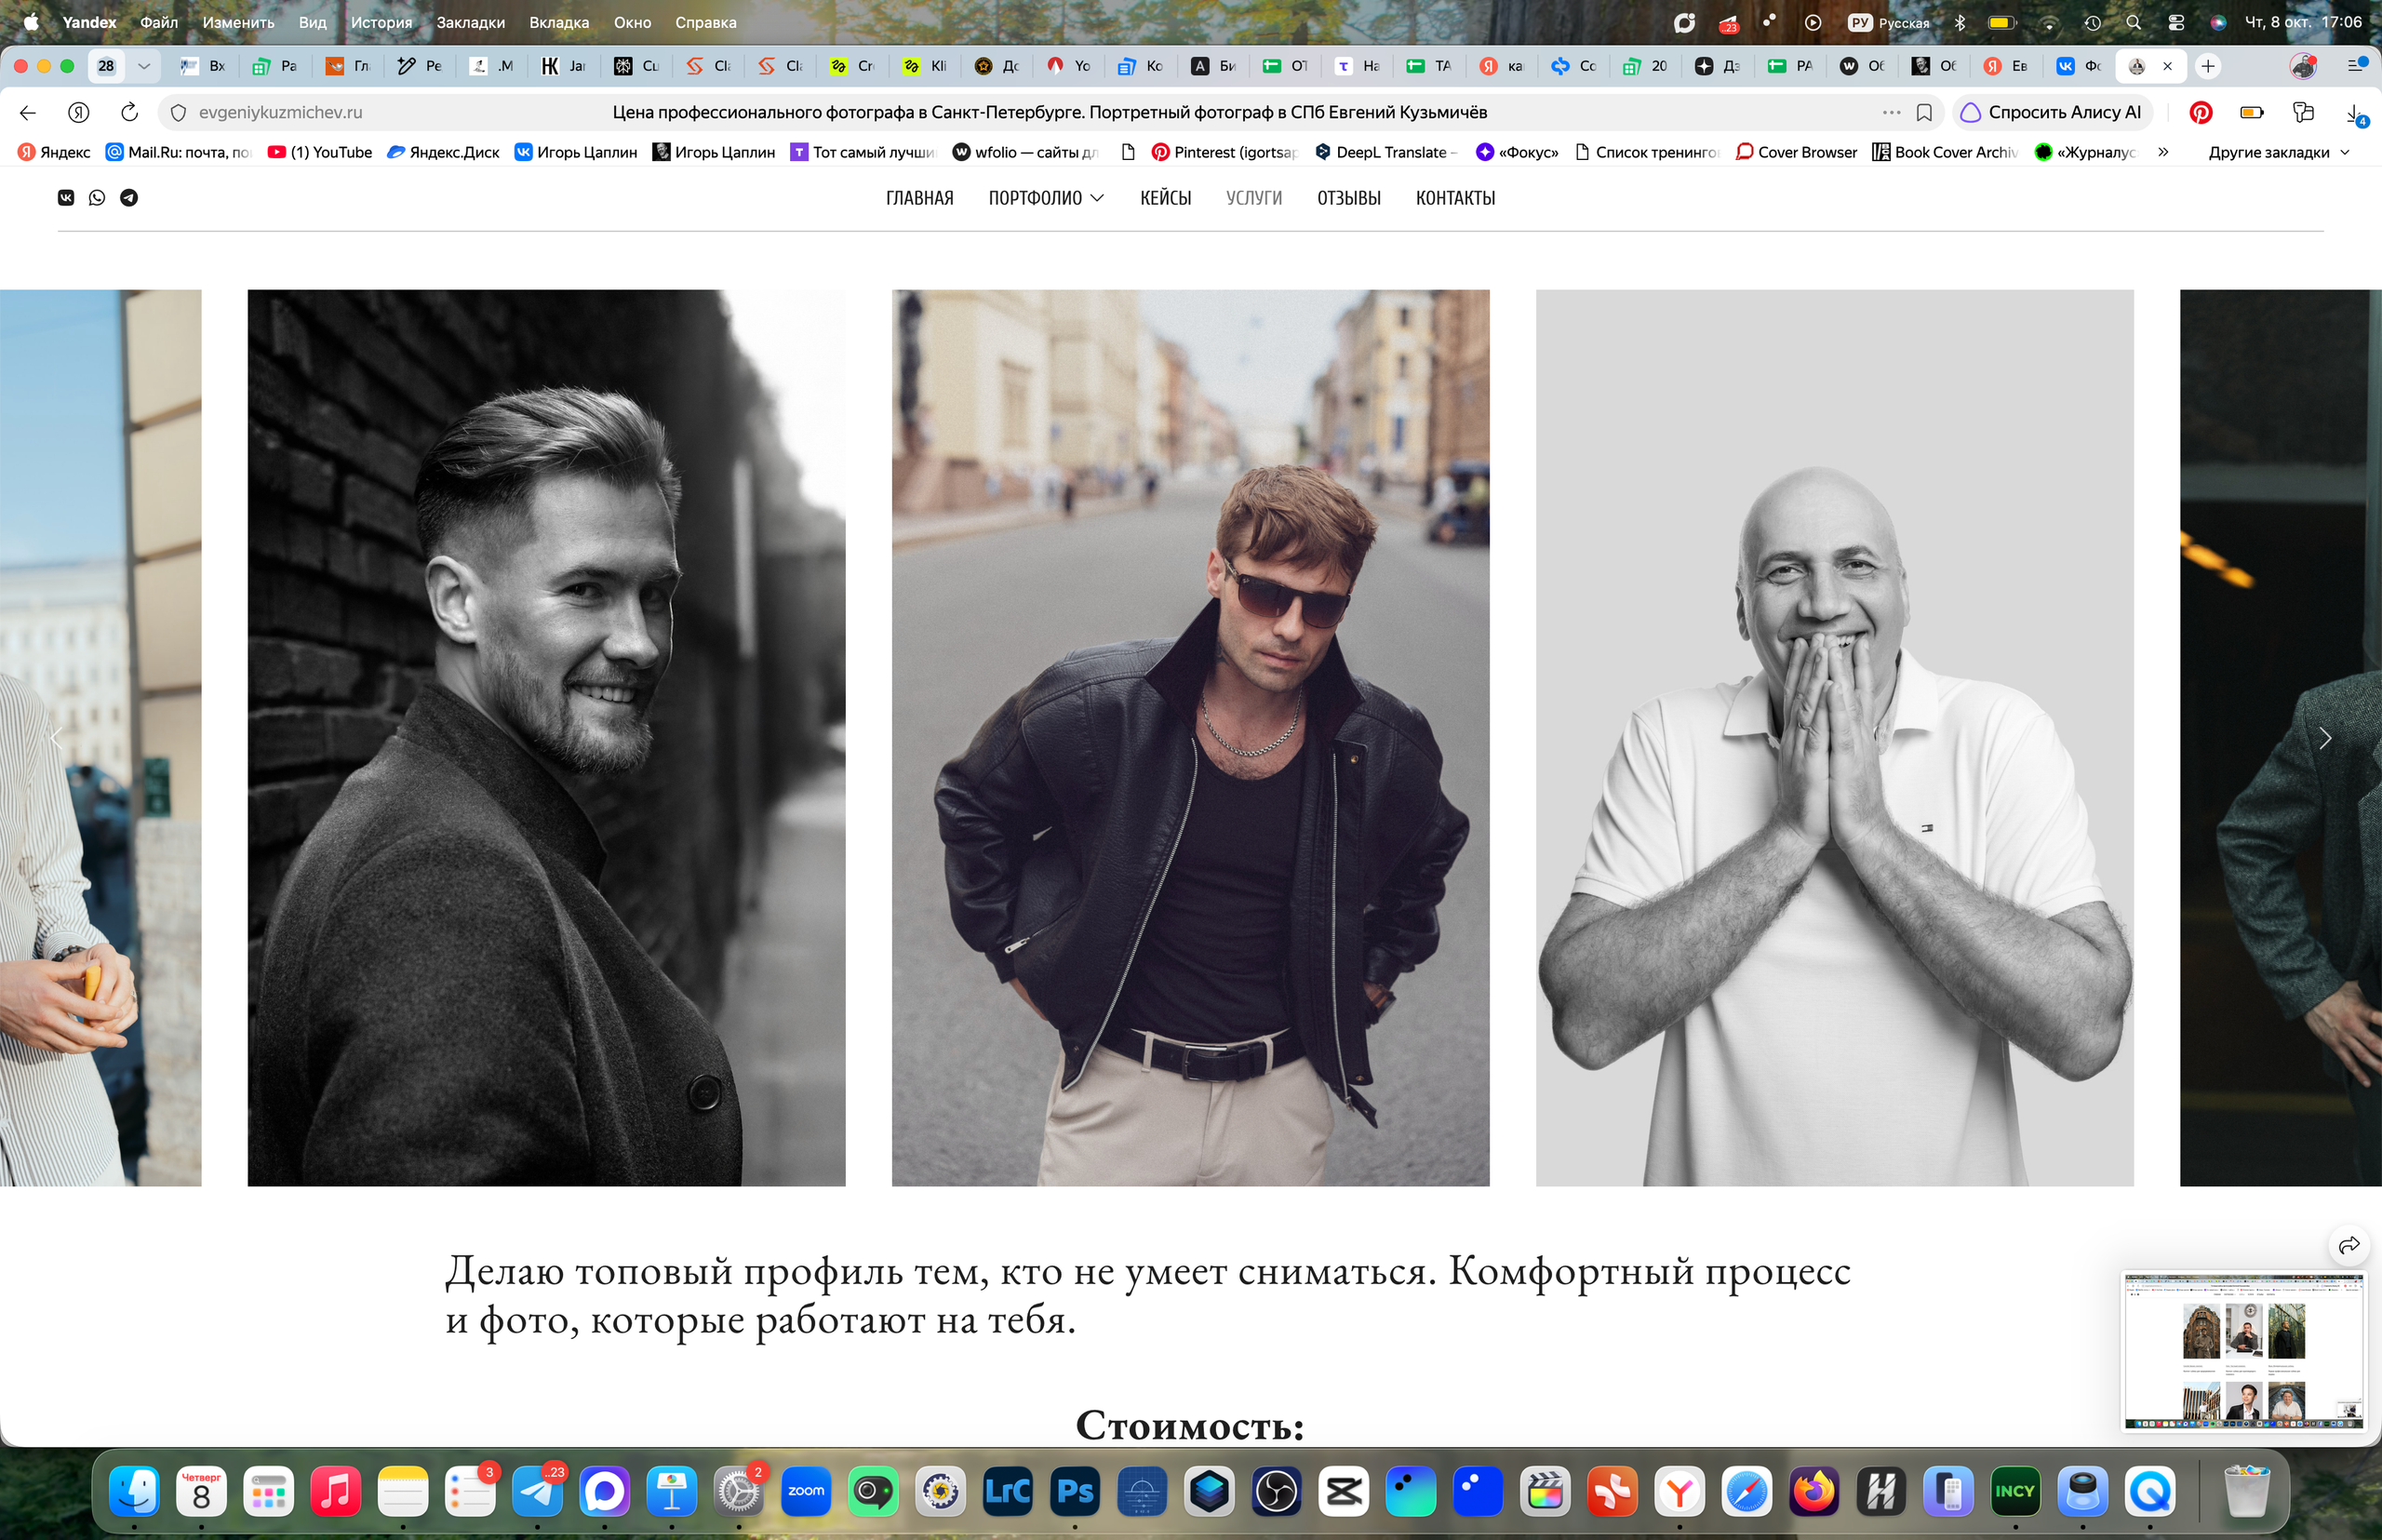Viewport: 2382px width, 1540px height.
Task: Open Zoom from the Dock
Action: (x=806, y=1492)
